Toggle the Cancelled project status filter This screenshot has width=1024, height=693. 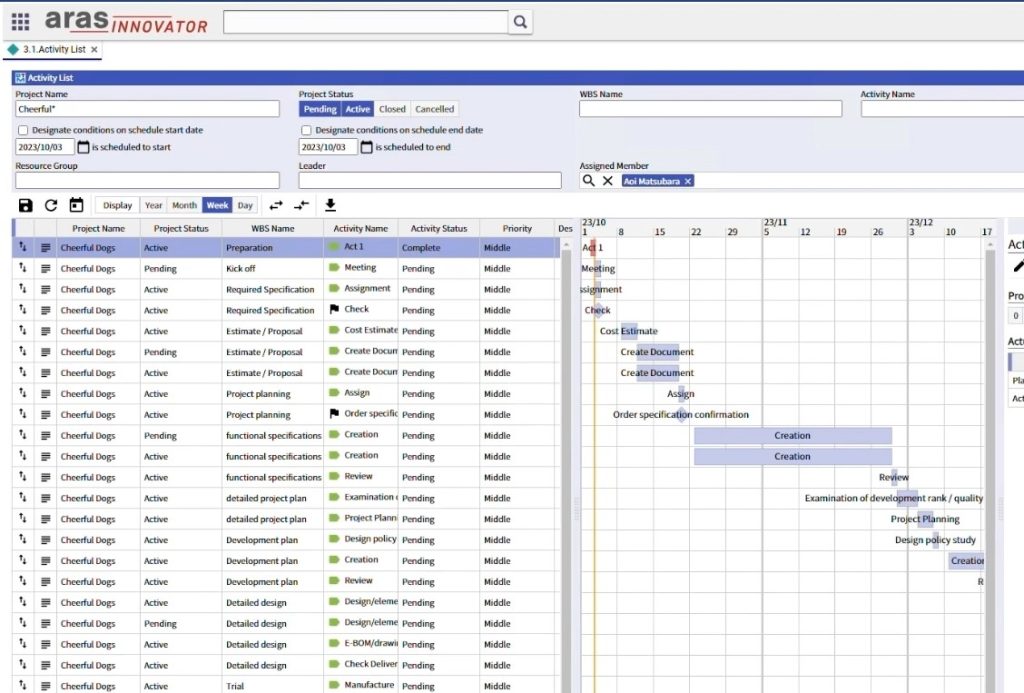click(x=434, y=109)
